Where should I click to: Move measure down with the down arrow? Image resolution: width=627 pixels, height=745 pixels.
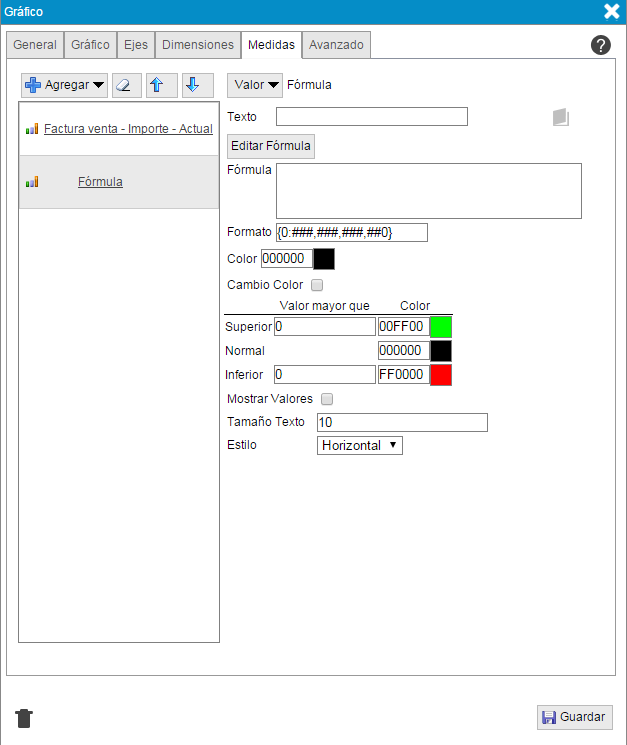197,85
